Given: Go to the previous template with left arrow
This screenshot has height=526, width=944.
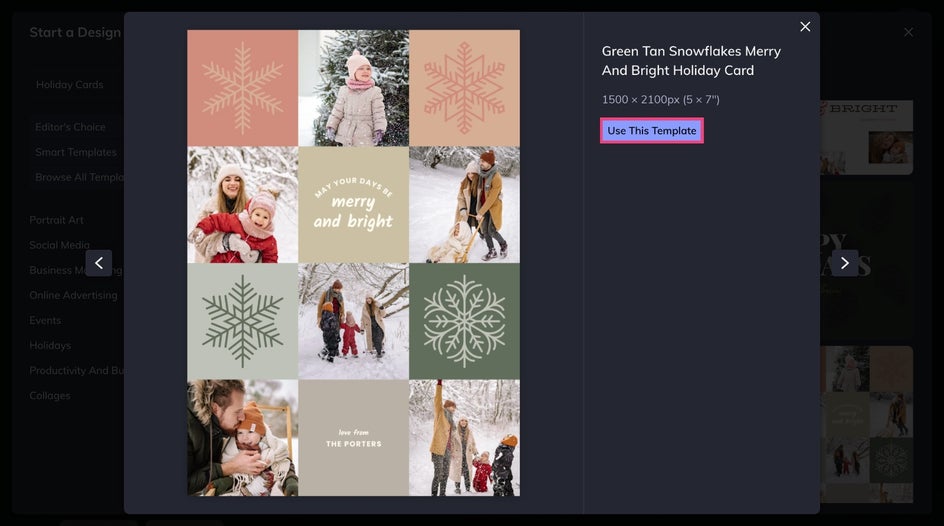Looking at the screenshot, I should pyautogui.click(x=99, y=263).
